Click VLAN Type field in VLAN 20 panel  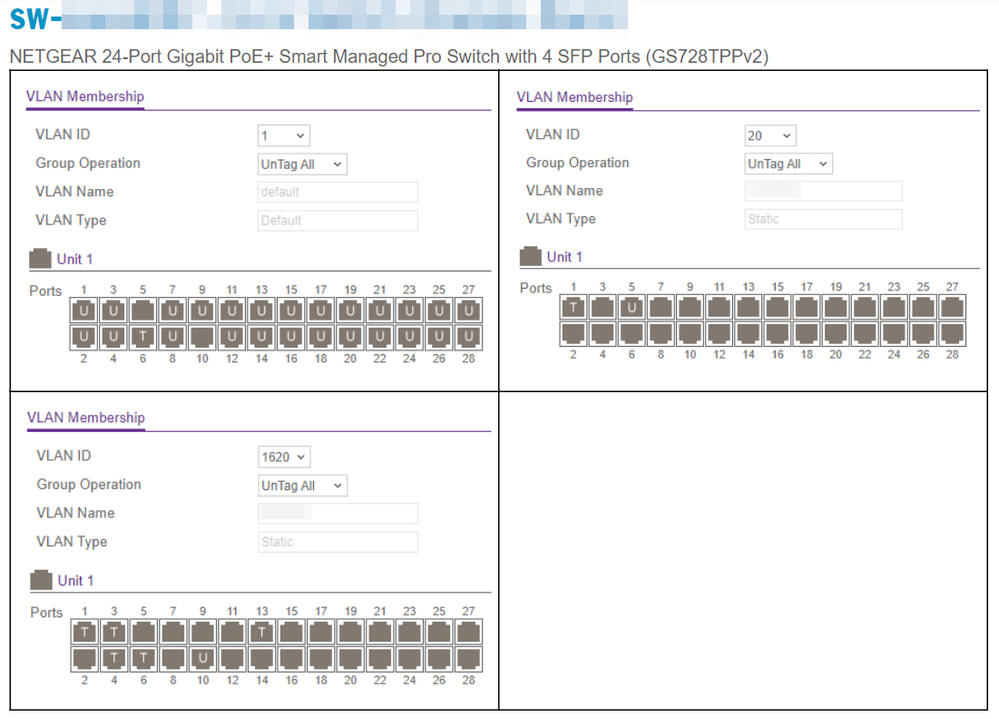tap(823, 219)
